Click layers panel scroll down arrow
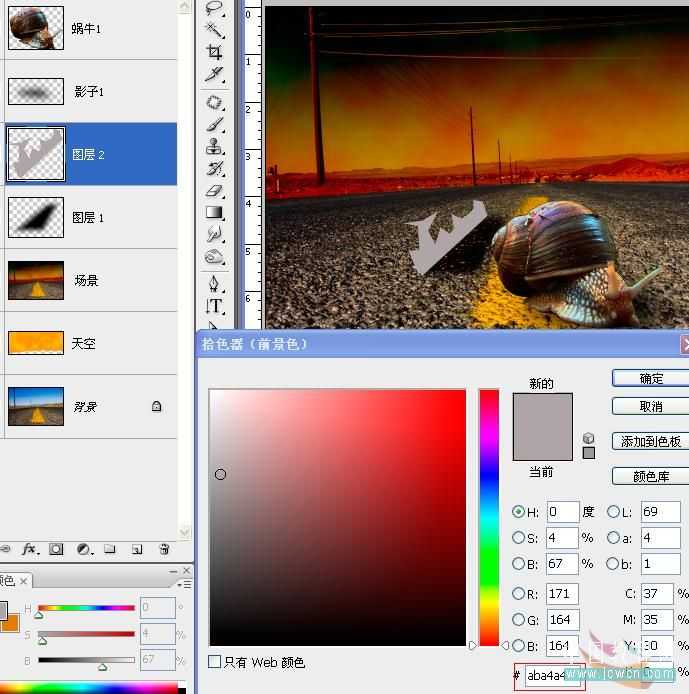Screen dimensions: 689x694 pyautogui.click(x=185, y=532)
